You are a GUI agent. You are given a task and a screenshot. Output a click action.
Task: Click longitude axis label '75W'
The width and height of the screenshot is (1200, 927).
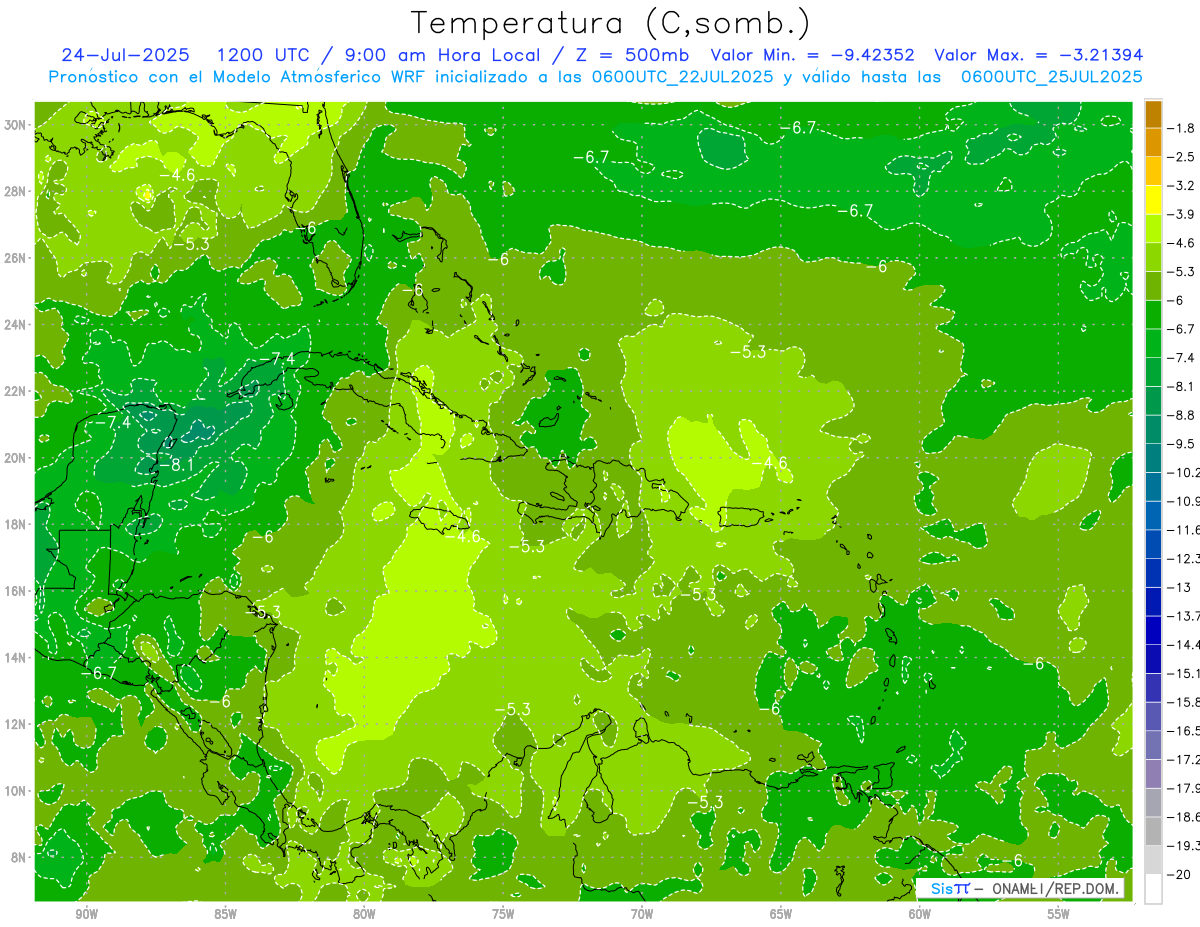tap(503, 915)
